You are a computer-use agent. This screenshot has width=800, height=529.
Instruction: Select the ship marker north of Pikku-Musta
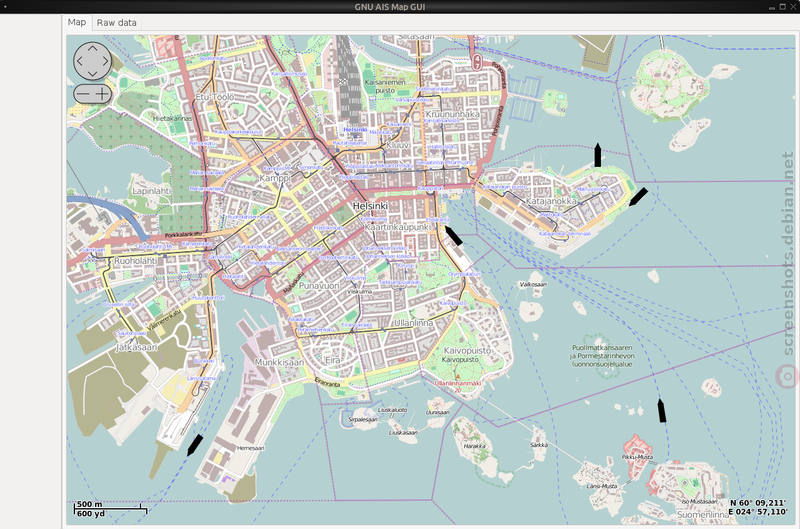[662, 411]
